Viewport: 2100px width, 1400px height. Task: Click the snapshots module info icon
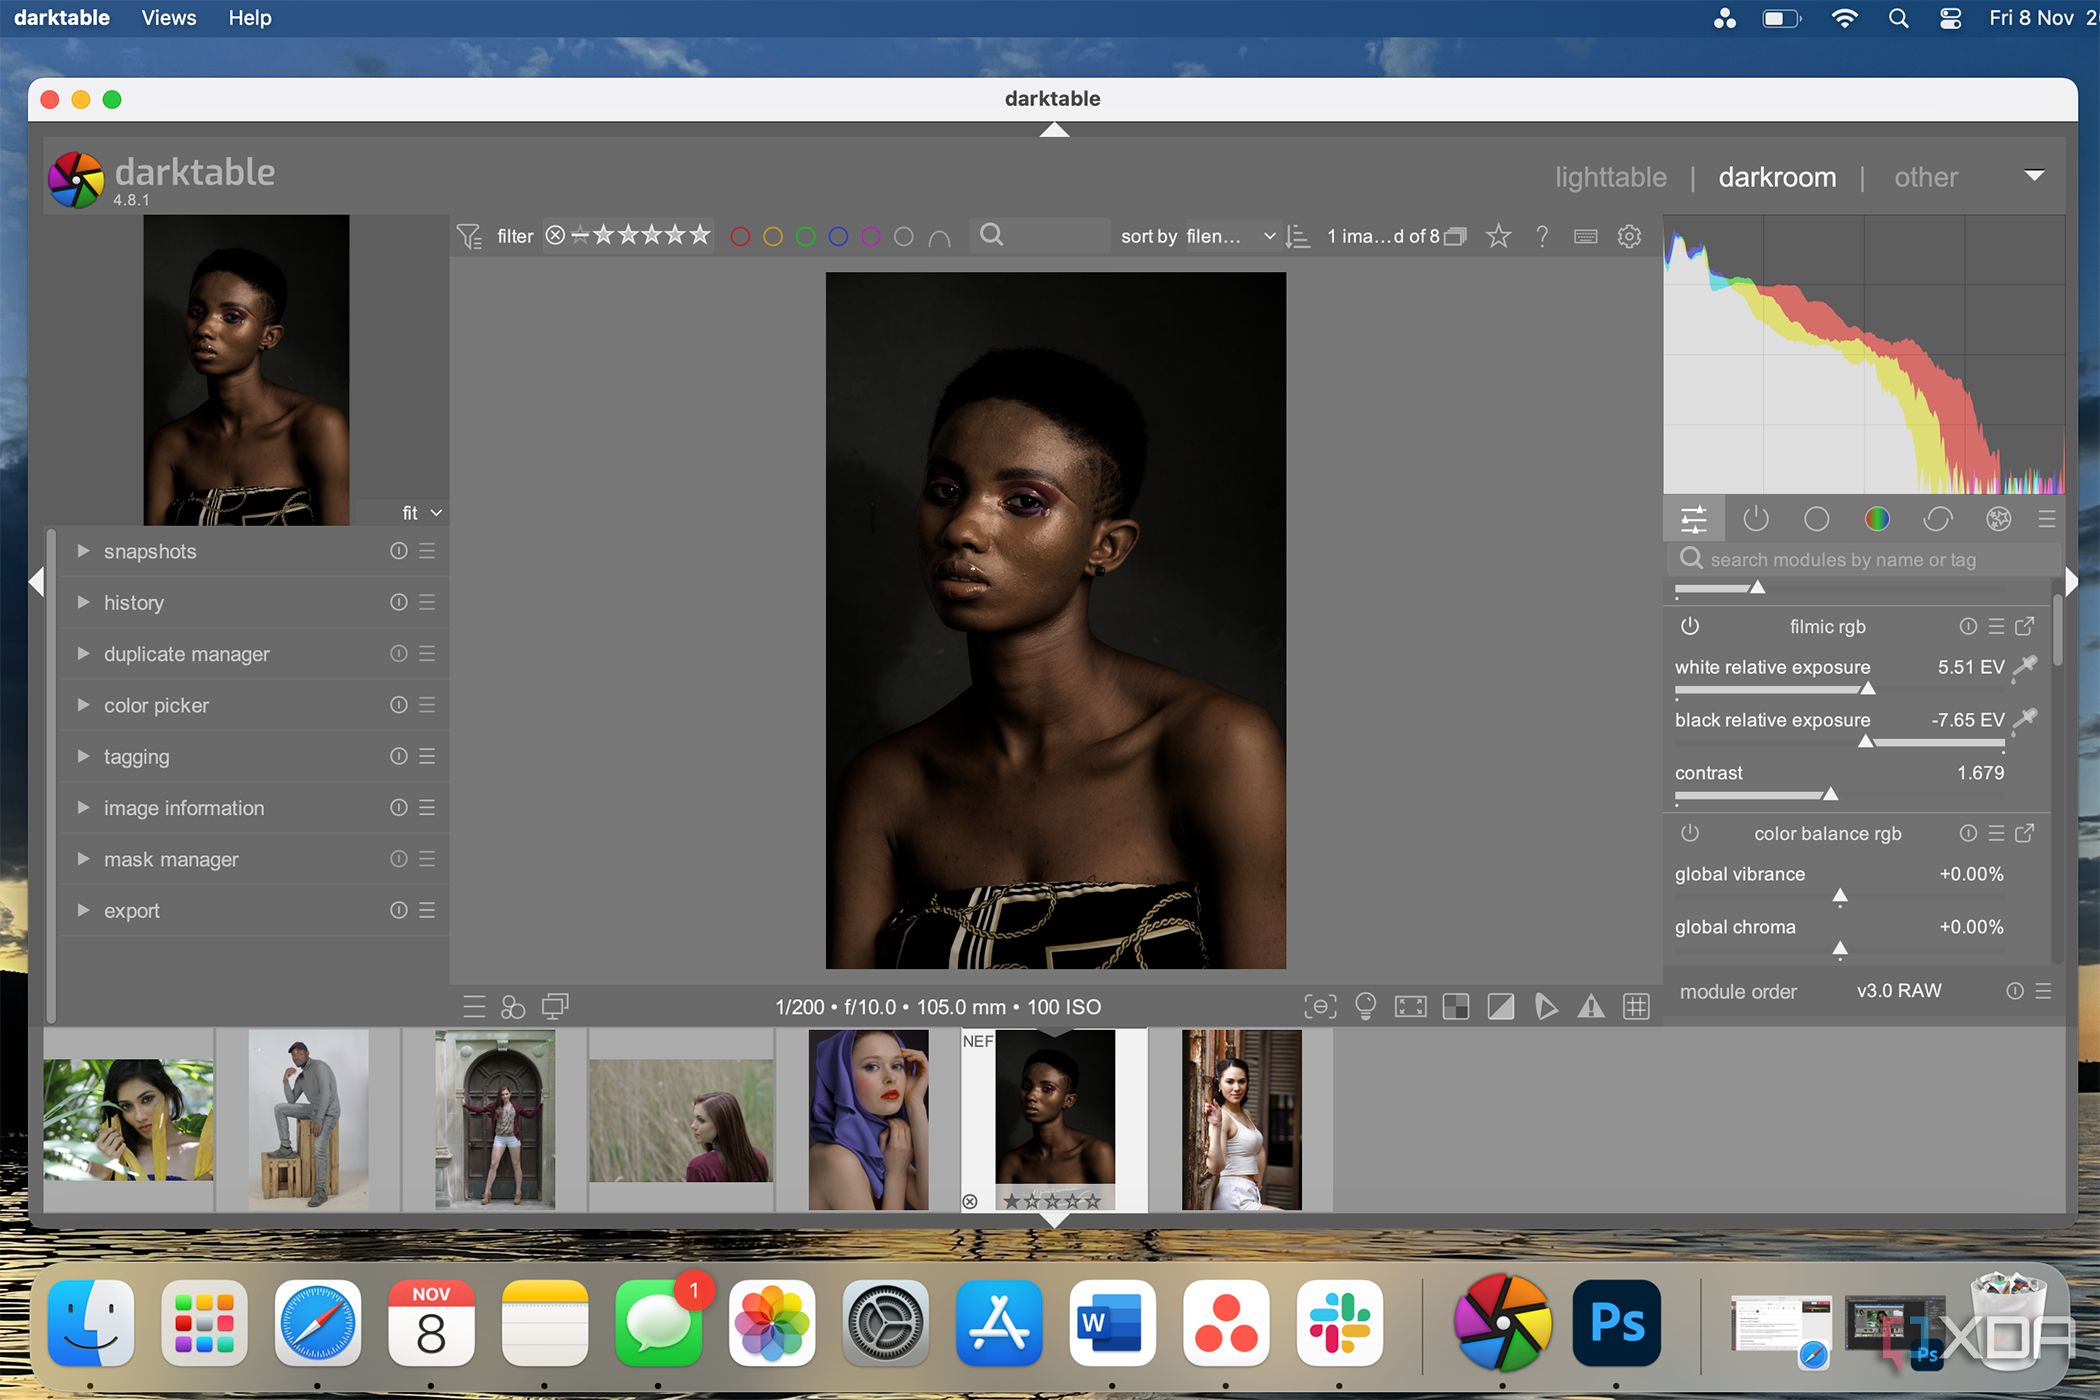tap(400, 550)
